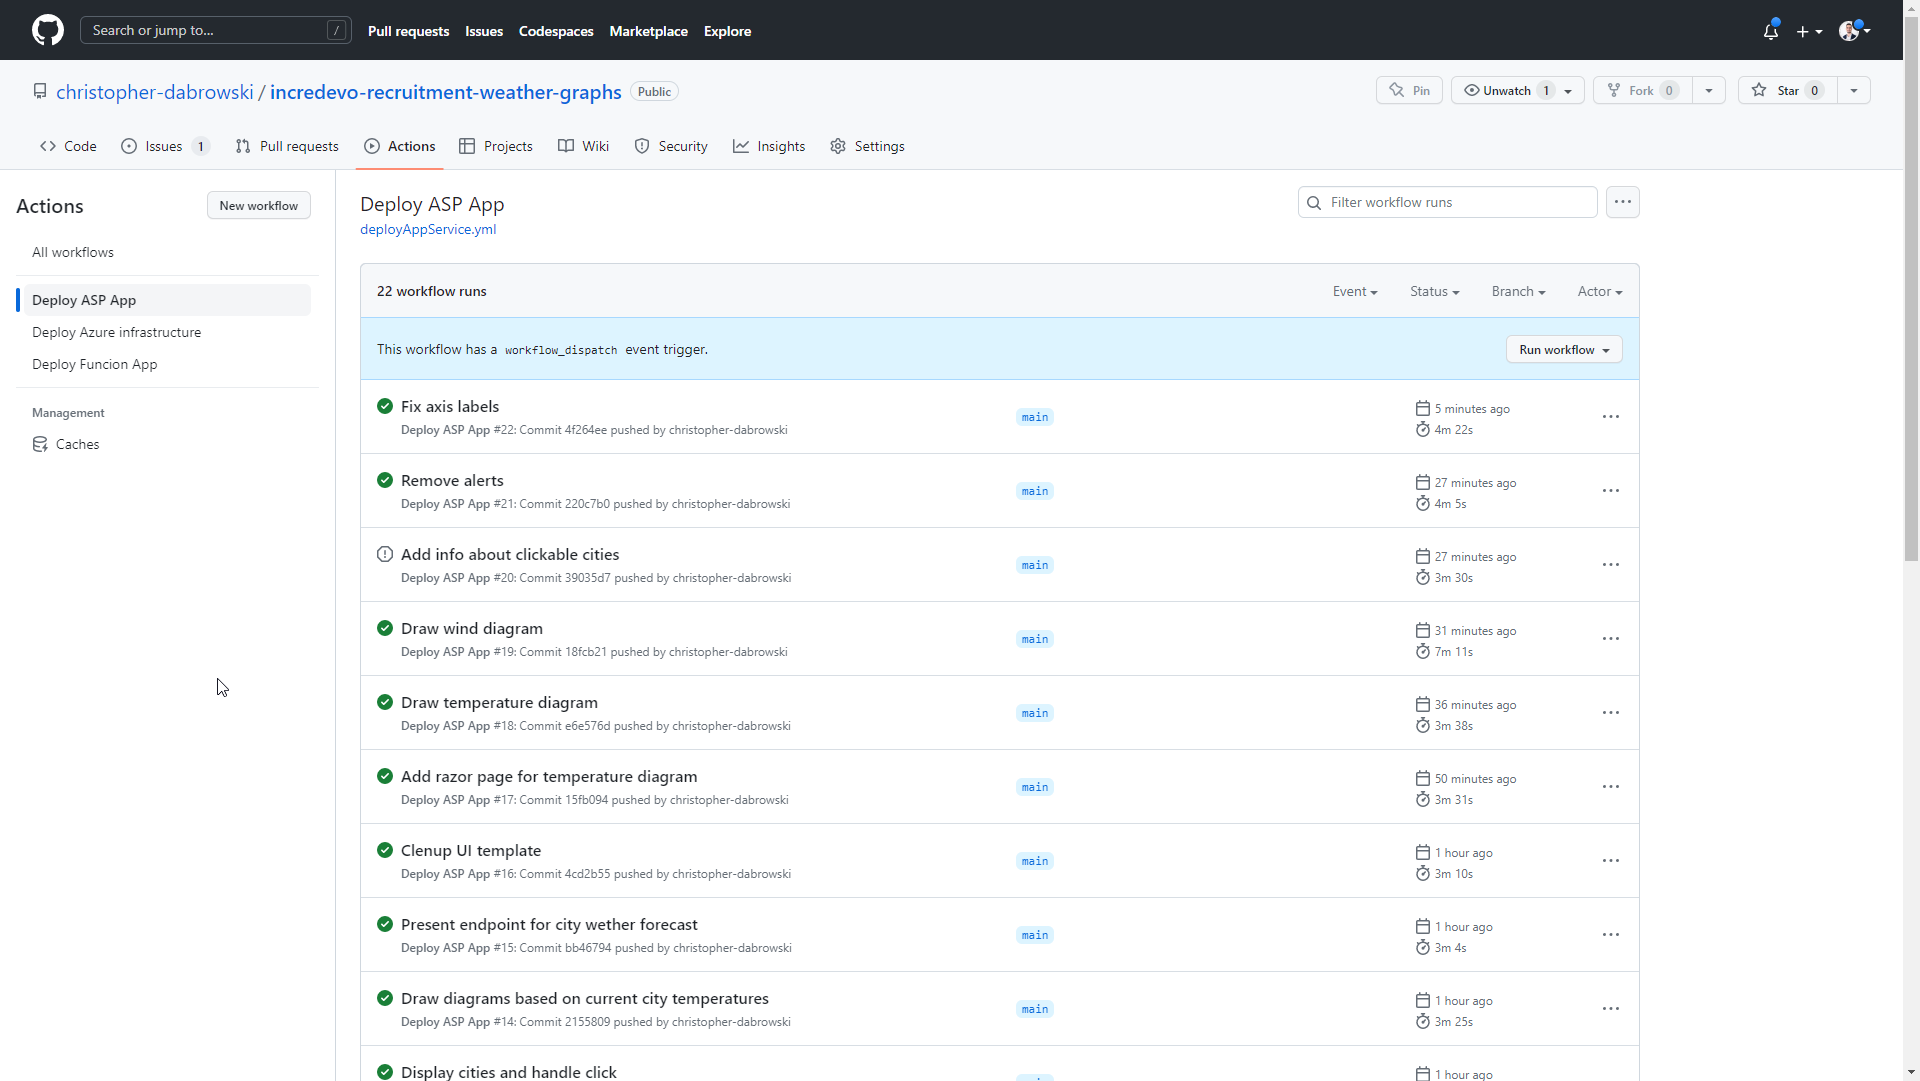This screenshot has height=1081, width=1920.
Task: Star the repository
Action: click(1787, 90)
